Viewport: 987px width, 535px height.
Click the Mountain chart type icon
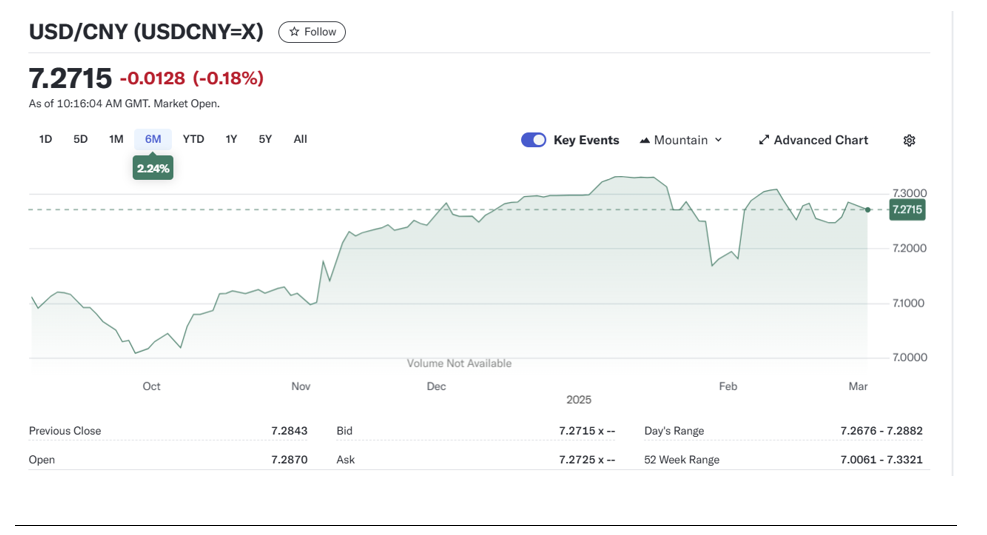coord(645,141)
